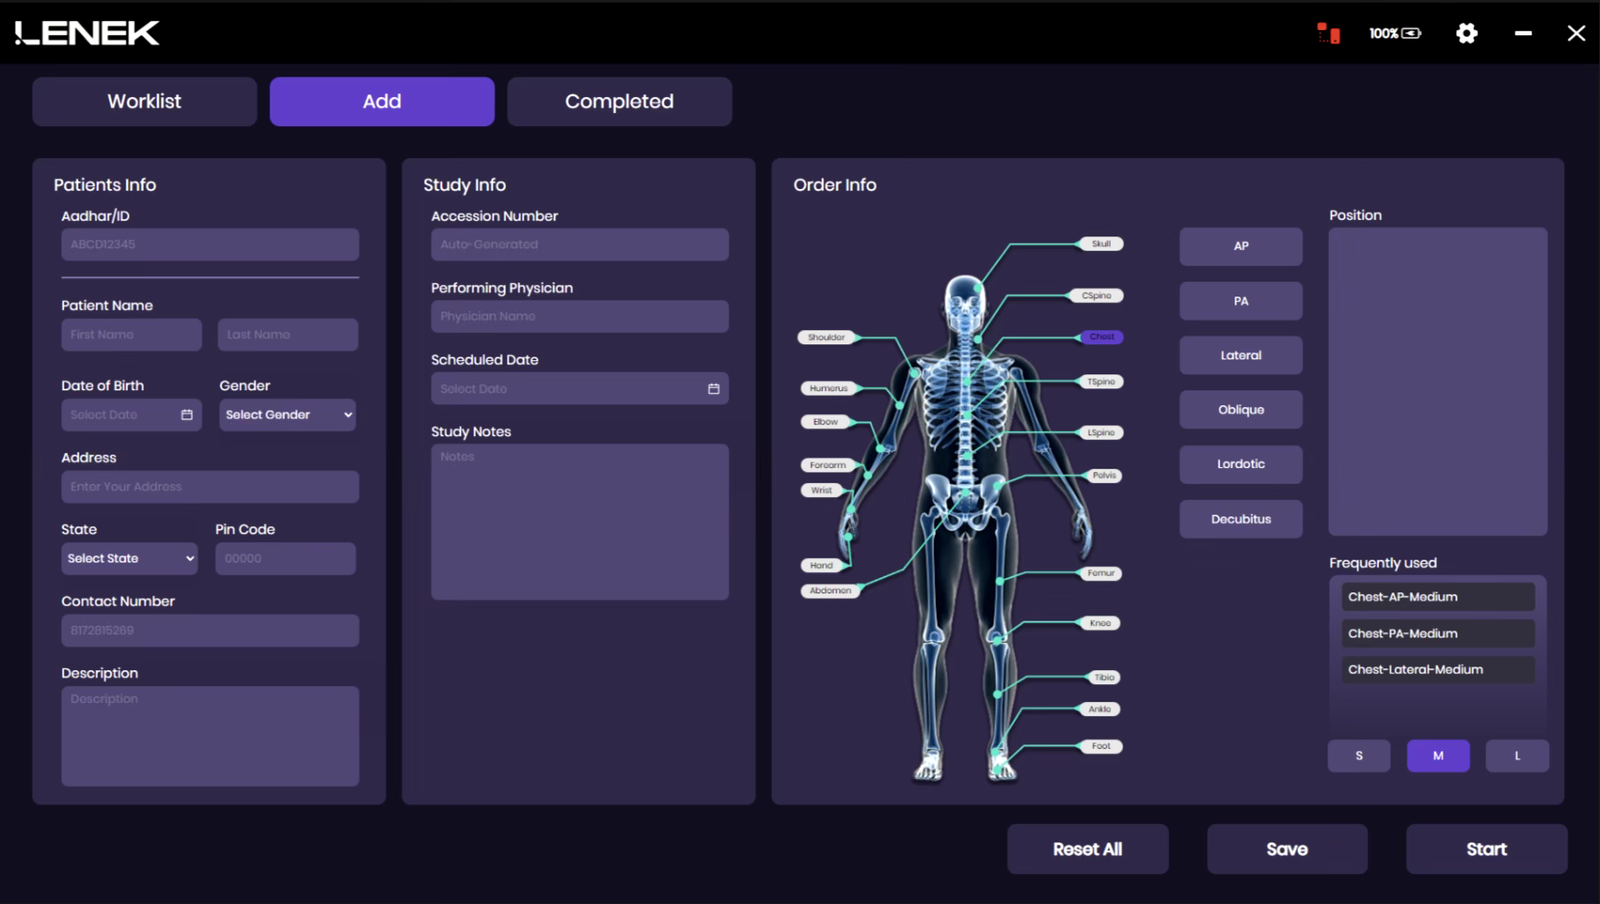Open the Select Gender dropdown
This screenshot has height=904, width=1600.
point(288,415)
